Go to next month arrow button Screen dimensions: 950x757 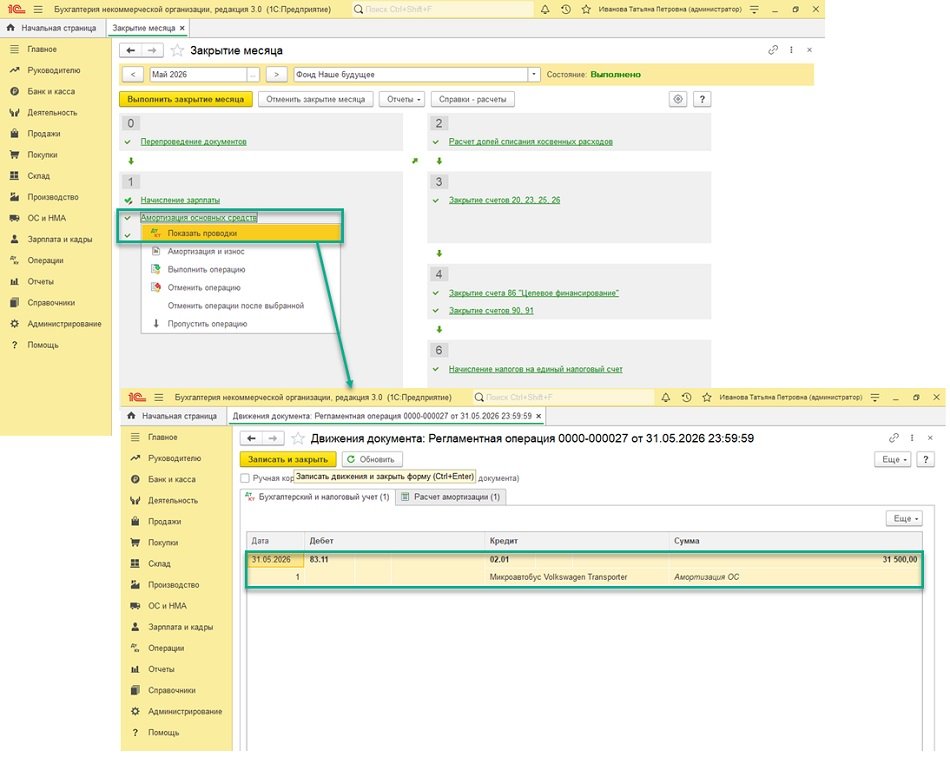click(276, 75)
